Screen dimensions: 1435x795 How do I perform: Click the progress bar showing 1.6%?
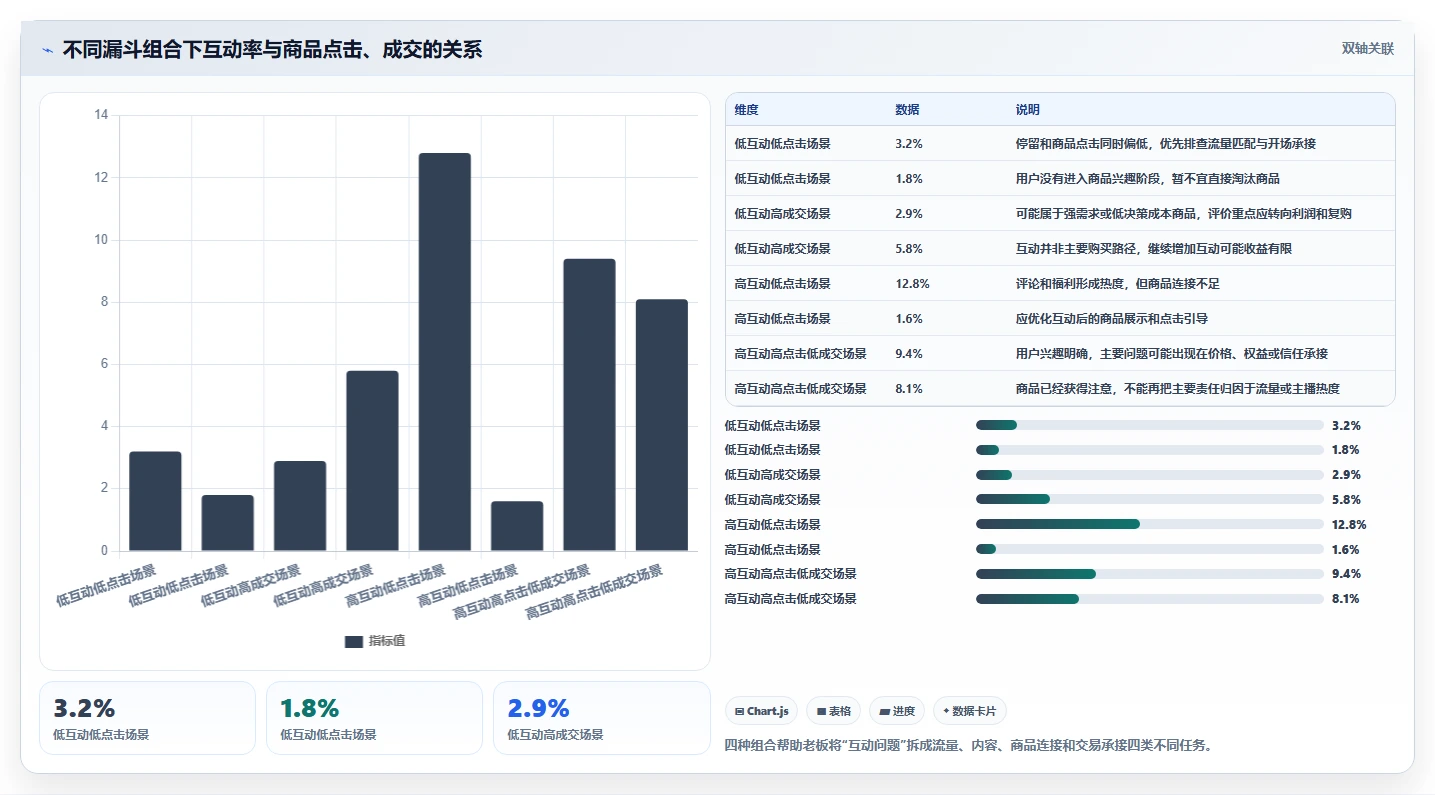[x=1149, y=549]
